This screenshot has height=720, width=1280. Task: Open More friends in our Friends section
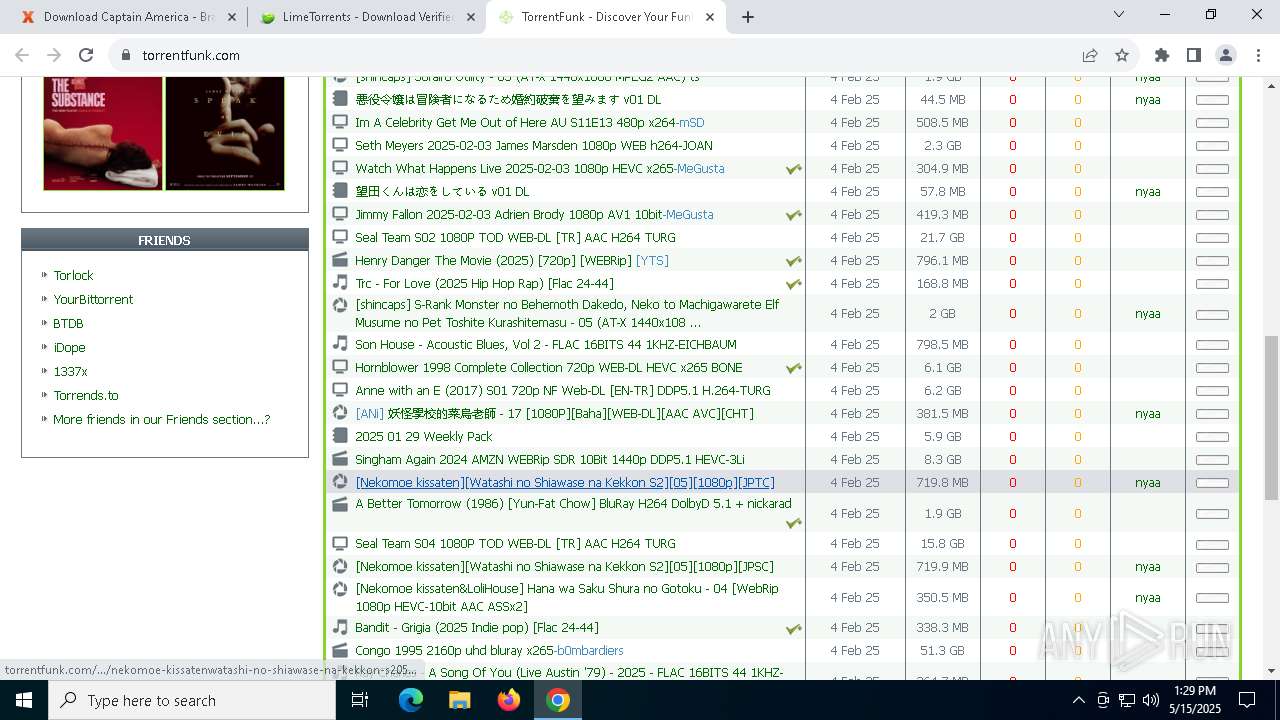(161, 419)
